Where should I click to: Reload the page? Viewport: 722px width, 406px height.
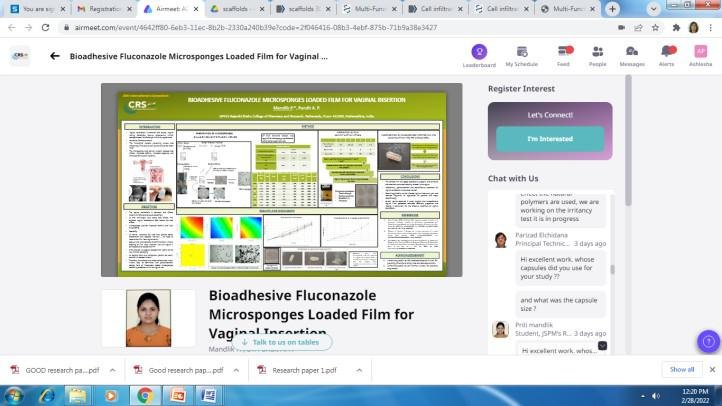[x=45, y=28]
